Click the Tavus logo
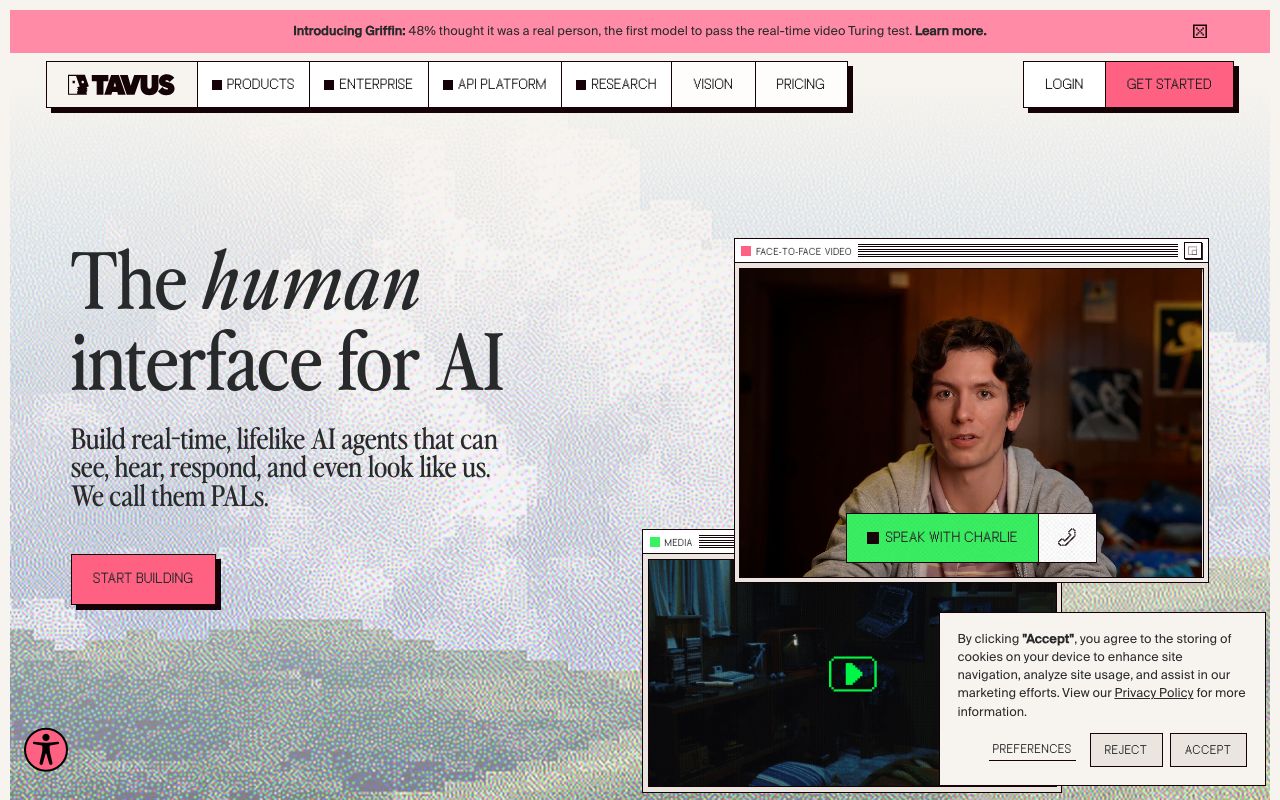 [x=122, y=84]
